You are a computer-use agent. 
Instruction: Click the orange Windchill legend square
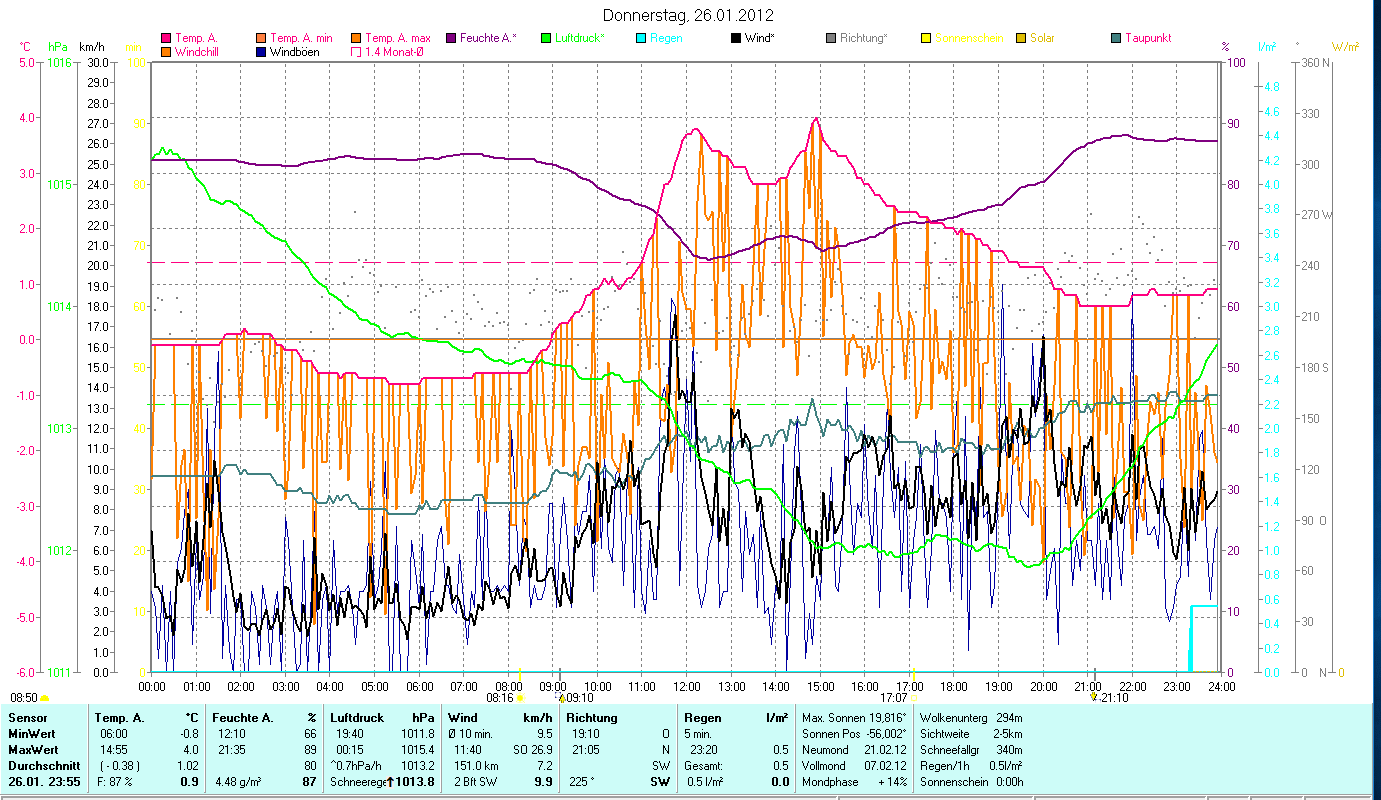tap(166, 51)
